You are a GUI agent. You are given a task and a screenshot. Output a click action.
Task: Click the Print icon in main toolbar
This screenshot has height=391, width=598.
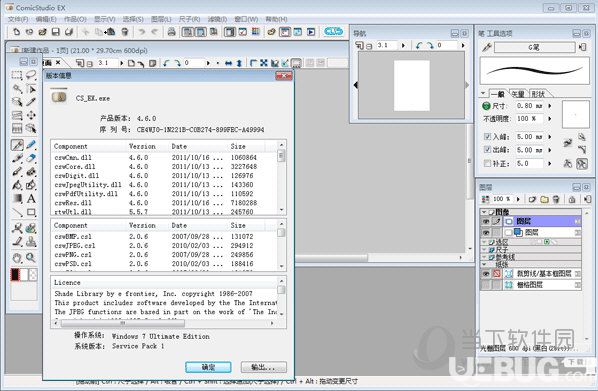[172, 32]
